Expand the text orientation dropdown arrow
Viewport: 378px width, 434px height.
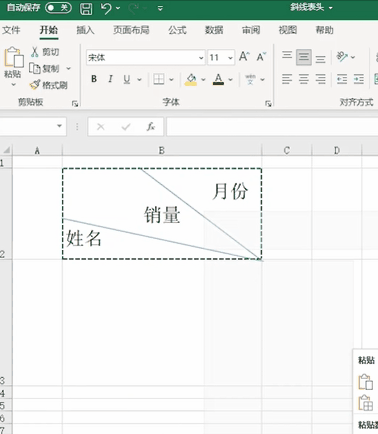(x=353, y=57)
